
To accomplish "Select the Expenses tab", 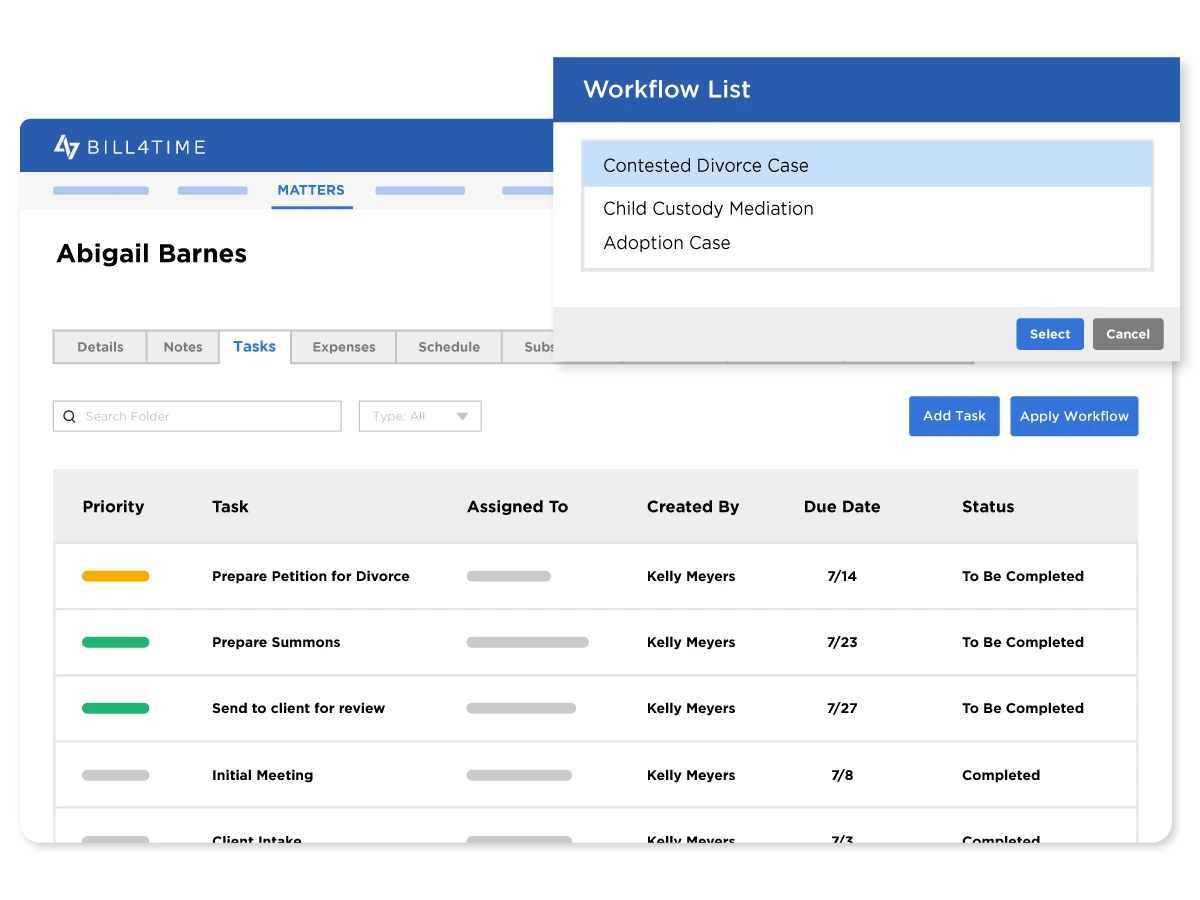I will click(x=344, y=347).
